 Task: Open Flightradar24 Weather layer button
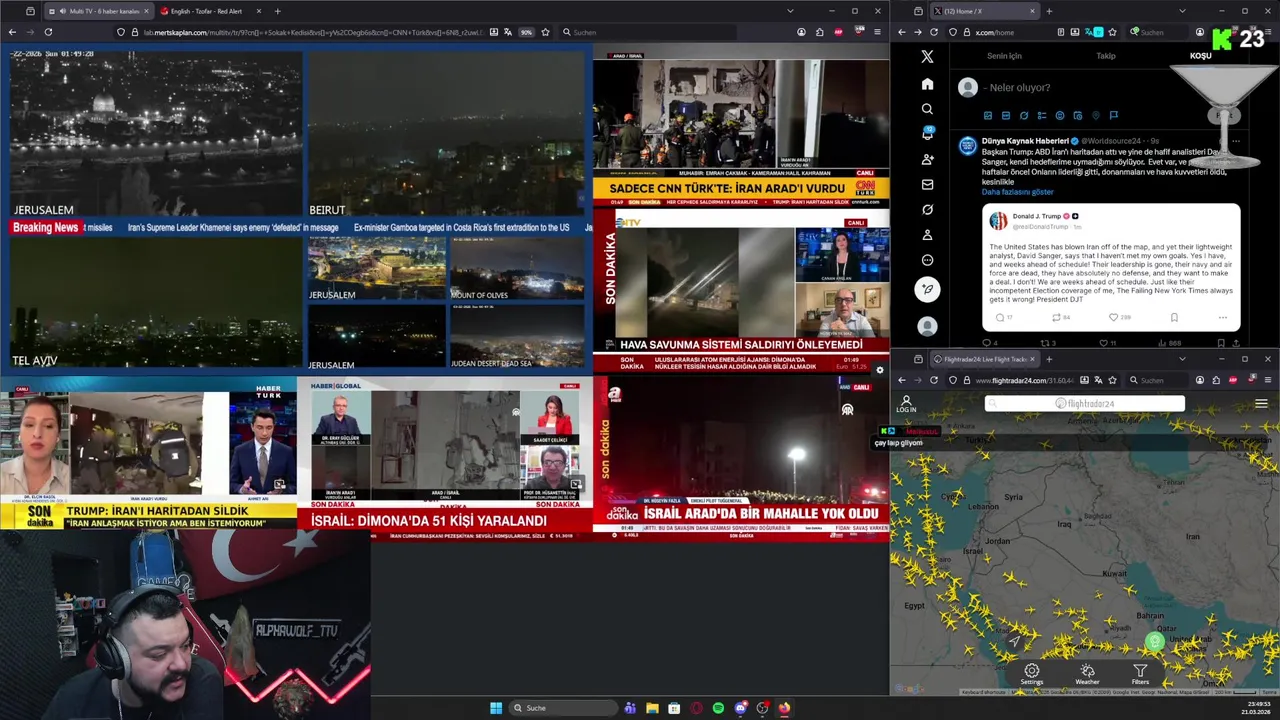1087,674
